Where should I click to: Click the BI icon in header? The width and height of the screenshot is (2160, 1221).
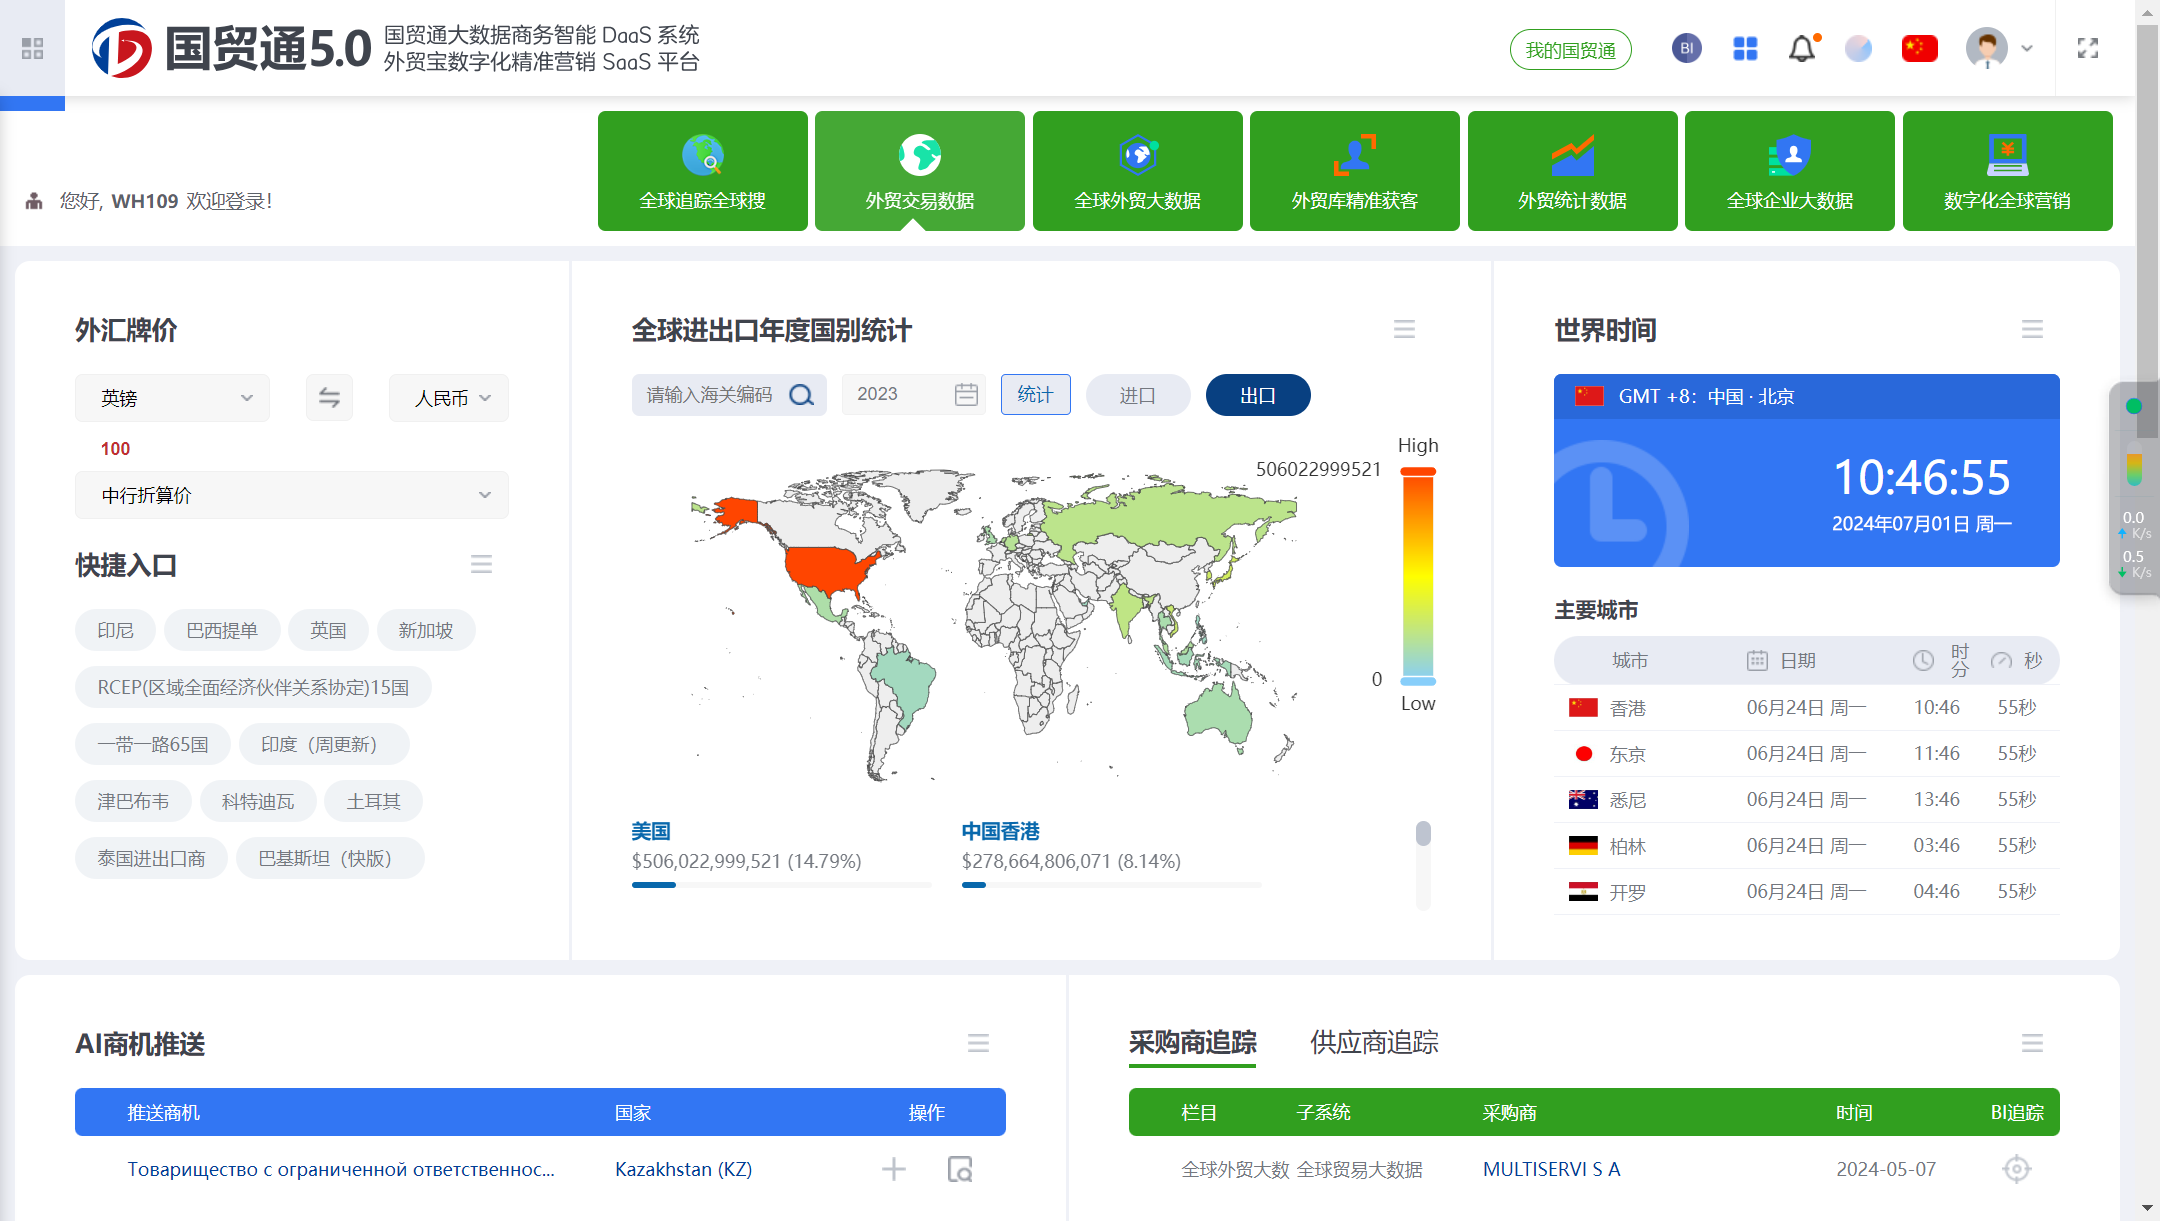click(1686, 48)
